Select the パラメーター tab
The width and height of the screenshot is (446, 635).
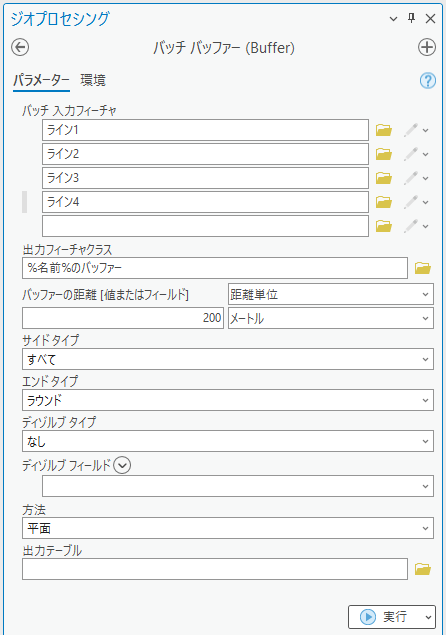[41, 80]
